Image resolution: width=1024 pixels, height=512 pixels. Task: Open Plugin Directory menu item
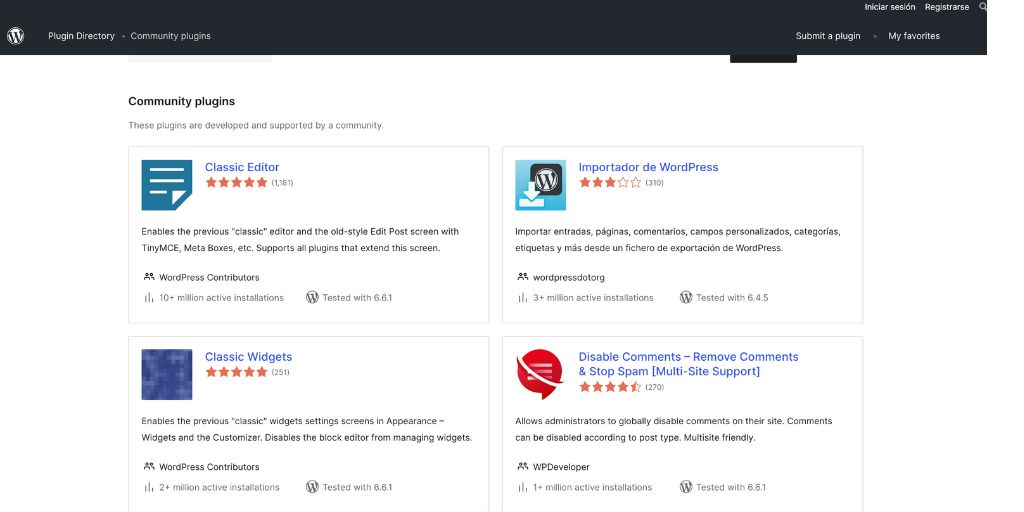[81, 36]
